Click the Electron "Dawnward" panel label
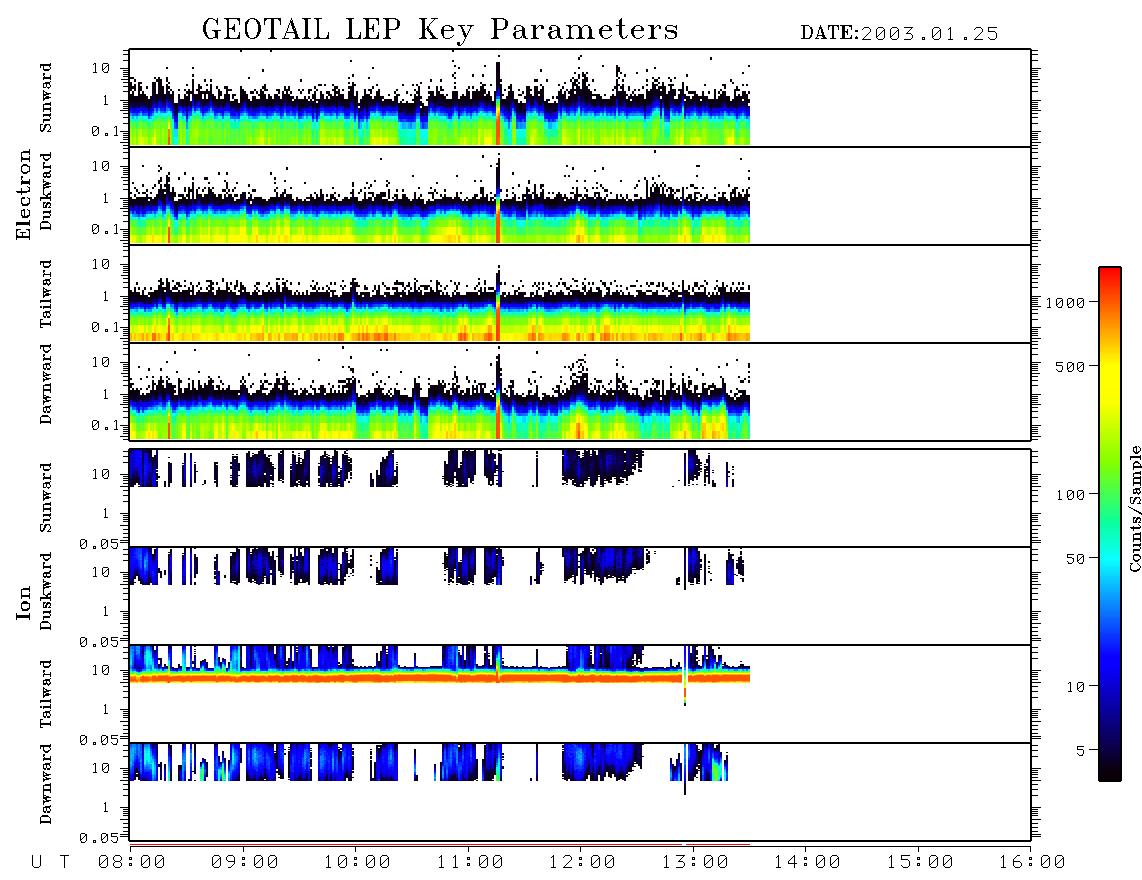The height and width of the screenshot is (880, 1142). [x=46, y=384]
